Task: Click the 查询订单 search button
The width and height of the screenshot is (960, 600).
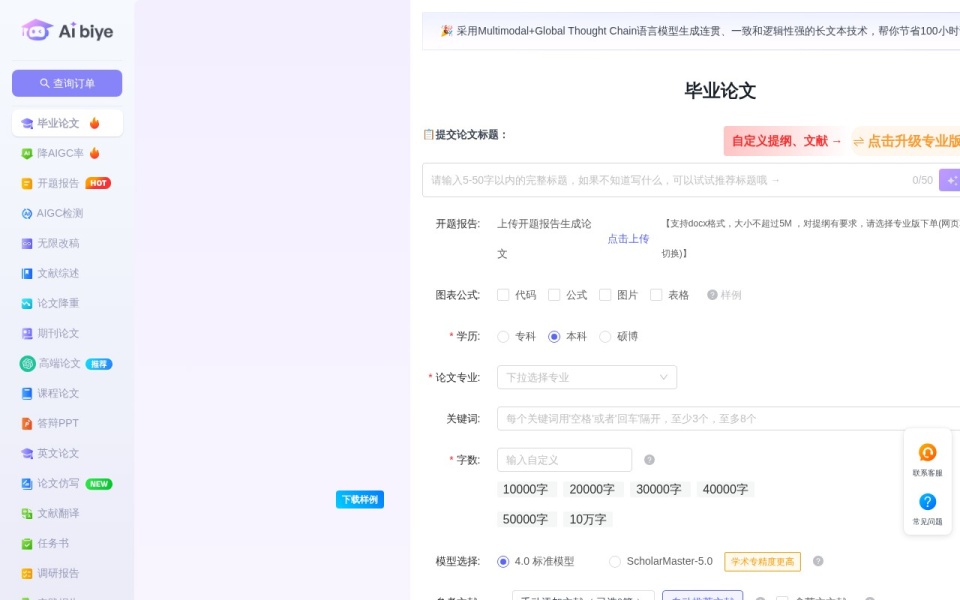Action: coord(67,83)
